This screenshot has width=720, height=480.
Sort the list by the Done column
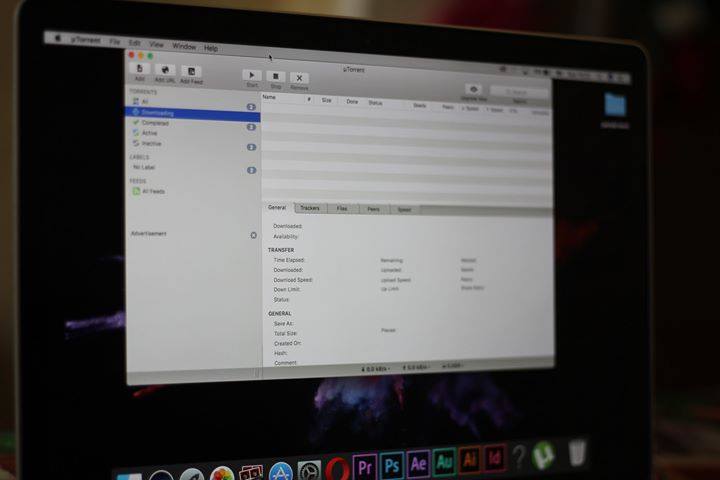point(352,102)
